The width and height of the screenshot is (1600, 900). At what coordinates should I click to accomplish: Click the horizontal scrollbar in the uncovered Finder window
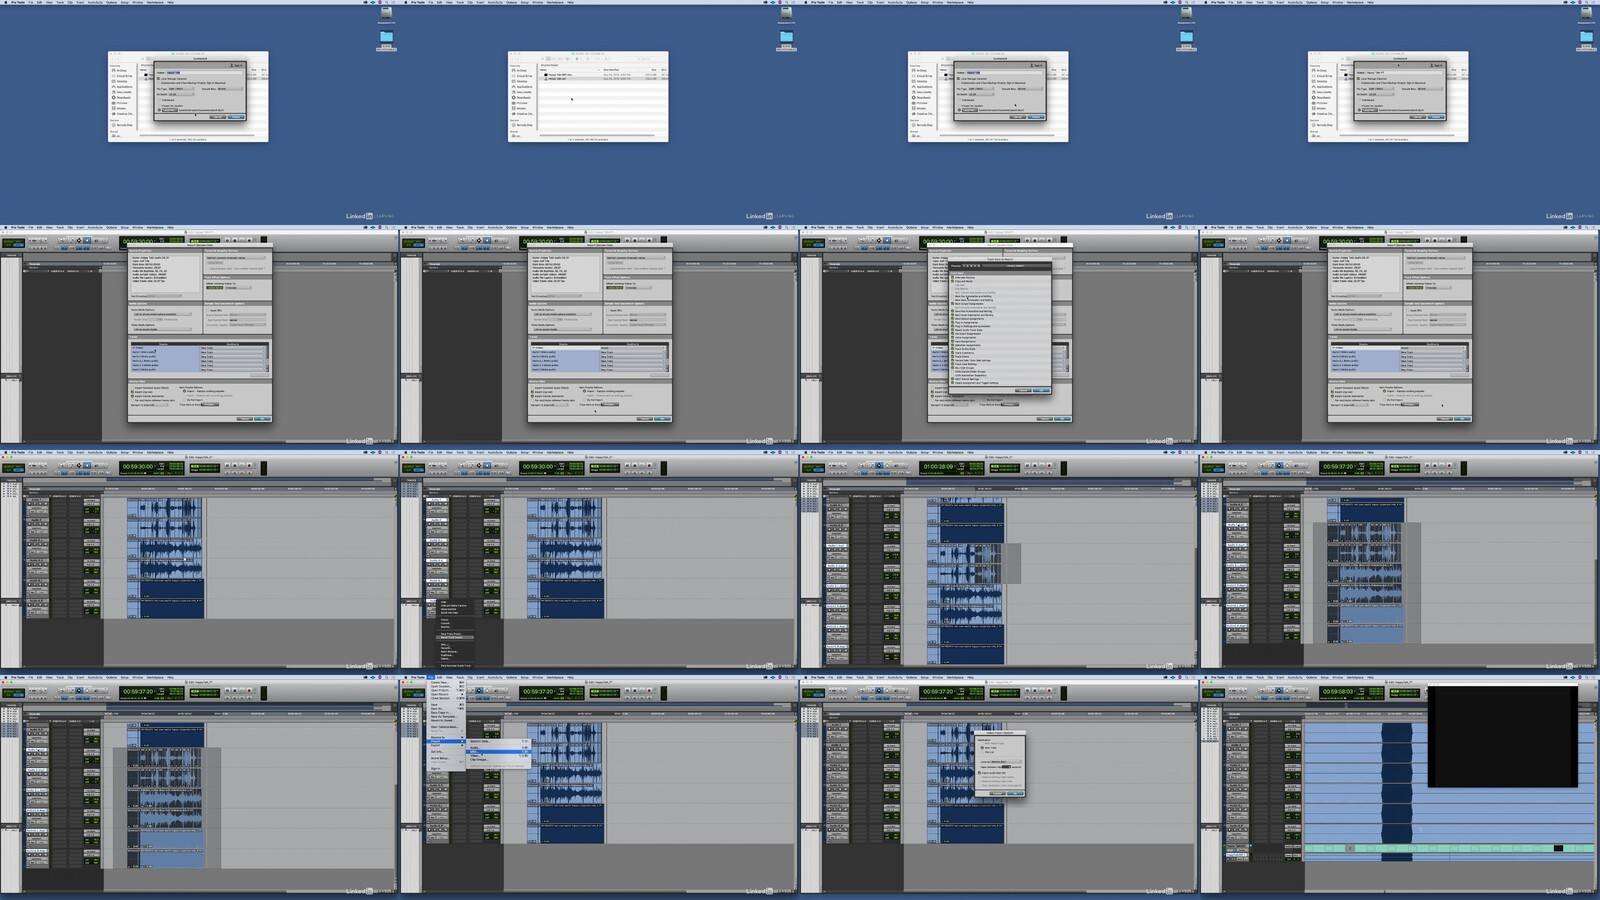(x=588, y=134)
